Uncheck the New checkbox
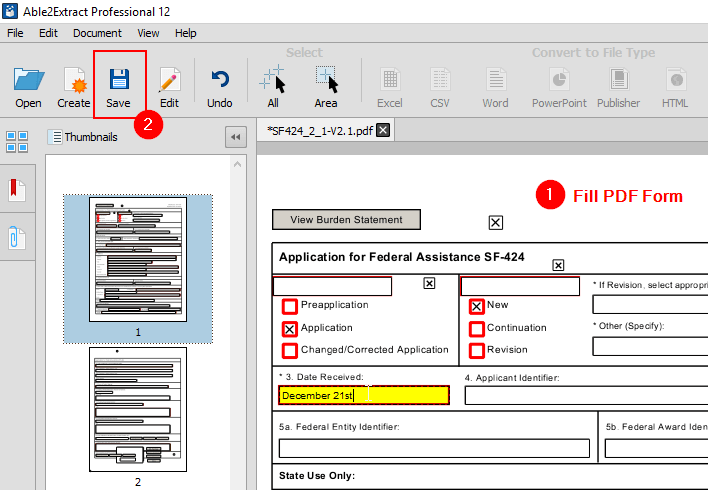The width and height of the screenshot is (708, 490). [476, 306]
